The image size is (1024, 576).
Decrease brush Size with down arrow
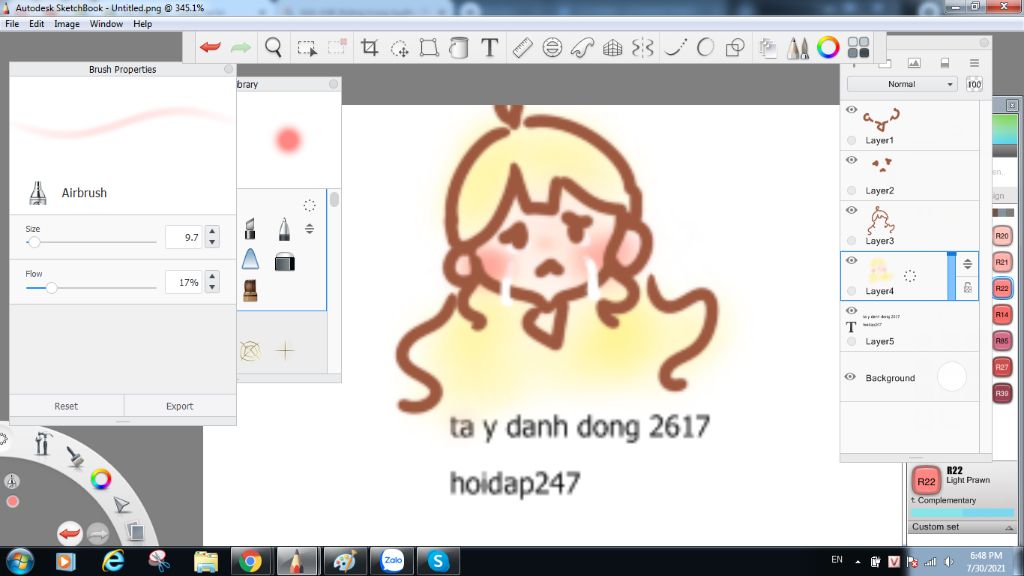(x=212, y=242)
